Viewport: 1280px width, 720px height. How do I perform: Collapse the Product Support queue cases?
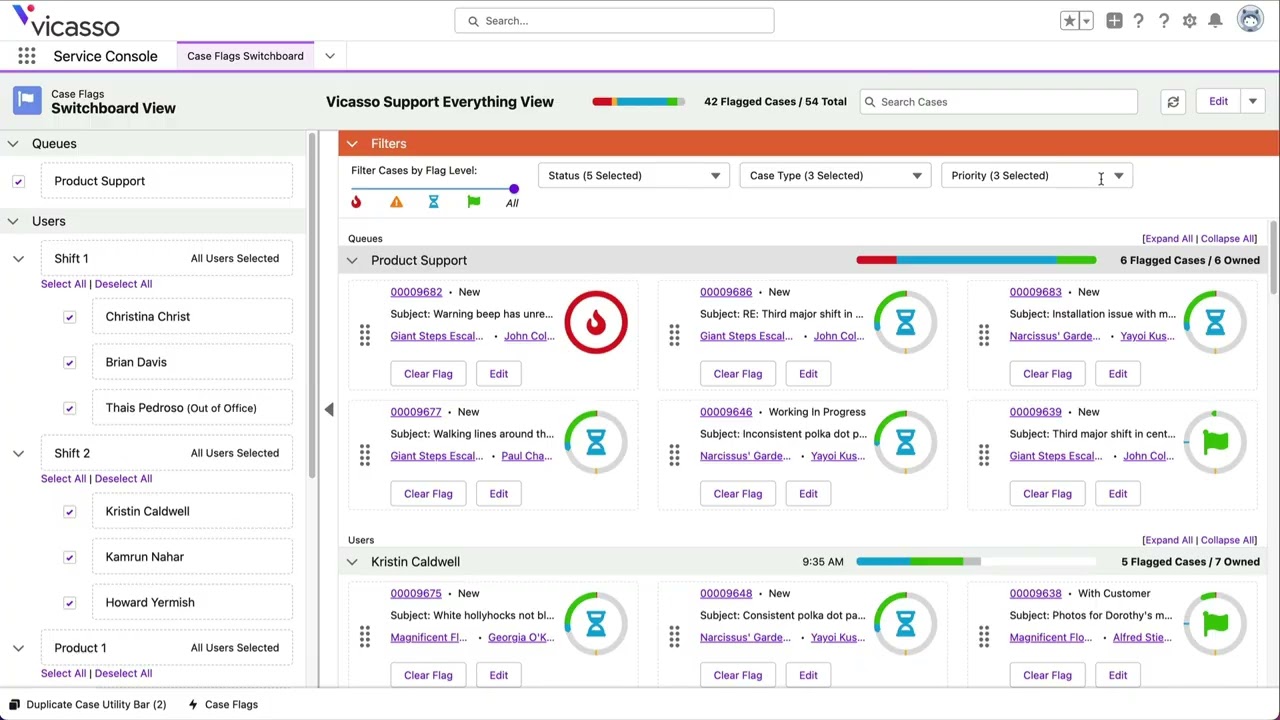352,260
